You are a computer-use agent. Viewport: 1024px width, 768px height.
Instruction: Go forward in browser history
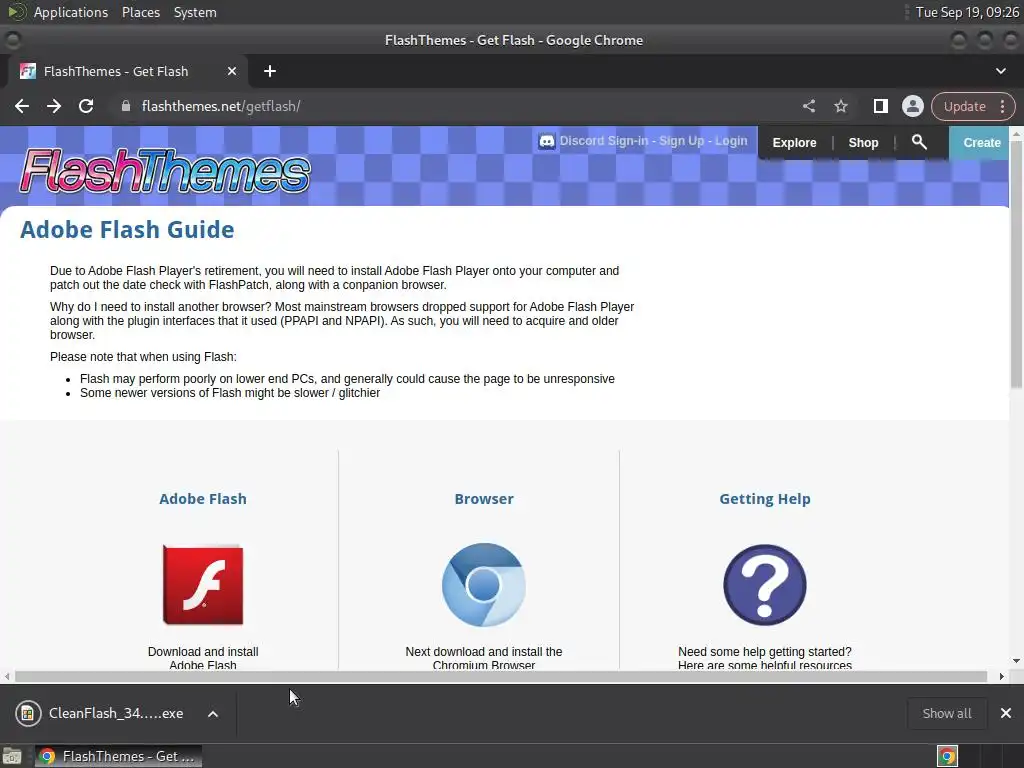[54, 106]
